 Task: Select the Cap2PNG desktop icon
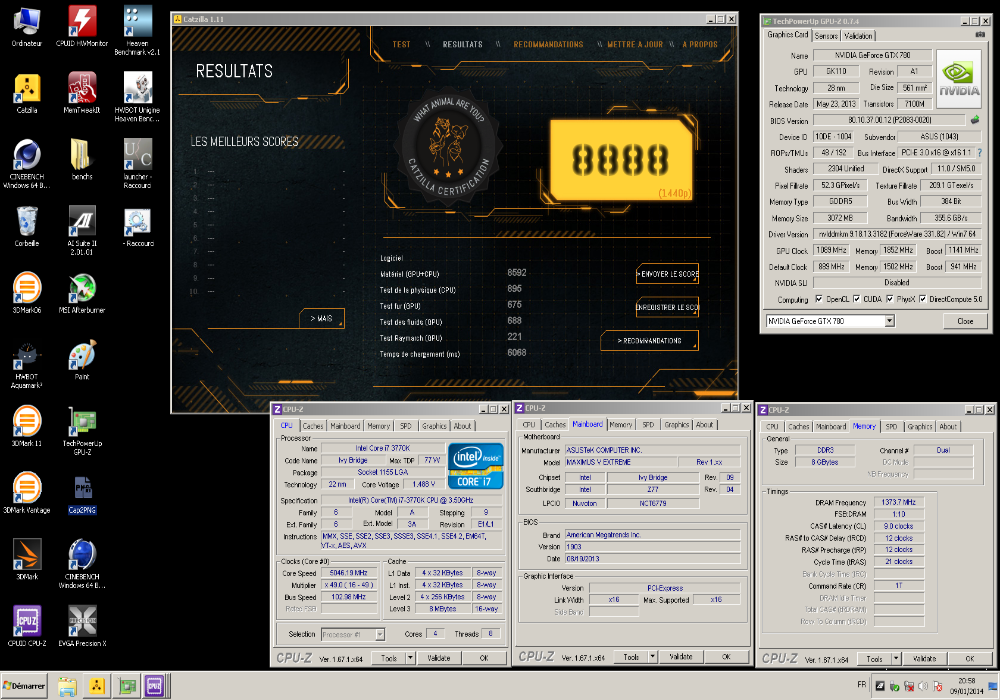pos(82,494)
